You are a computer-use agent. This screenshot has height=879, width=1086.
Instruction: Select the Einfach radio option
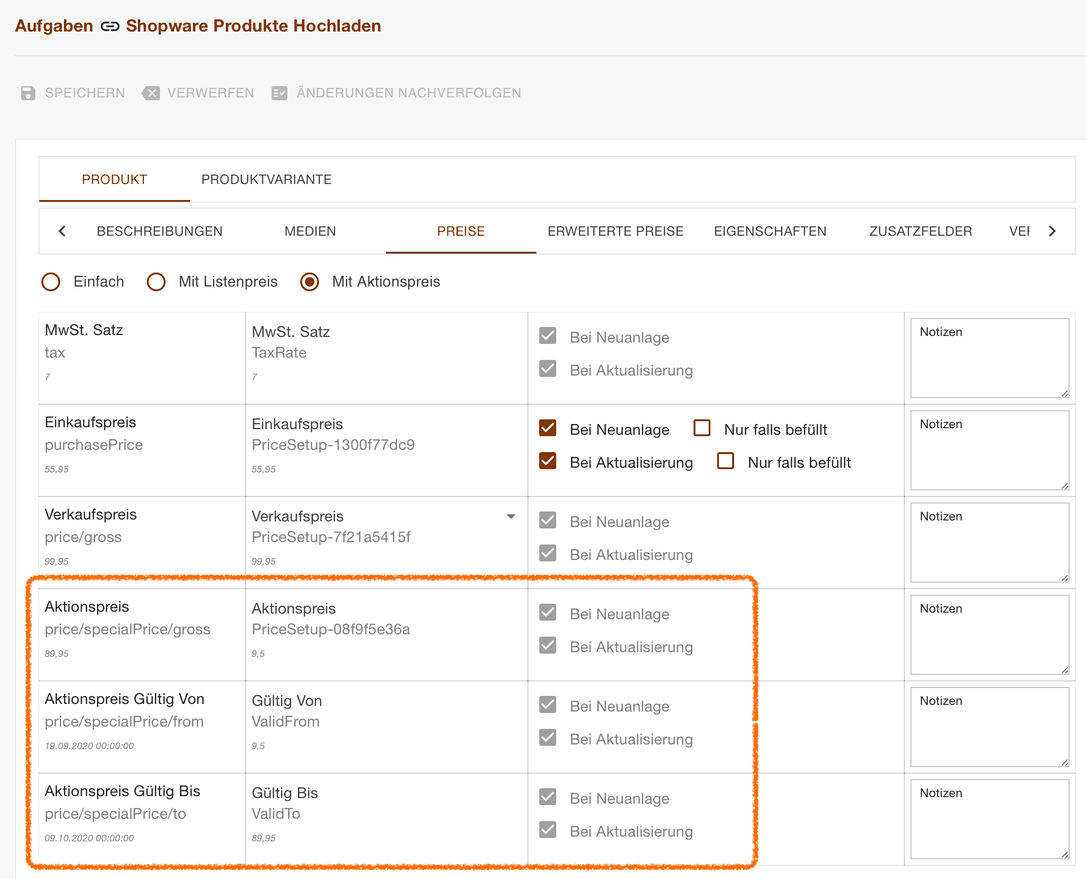pyautogui.click(x=51, y=282)
